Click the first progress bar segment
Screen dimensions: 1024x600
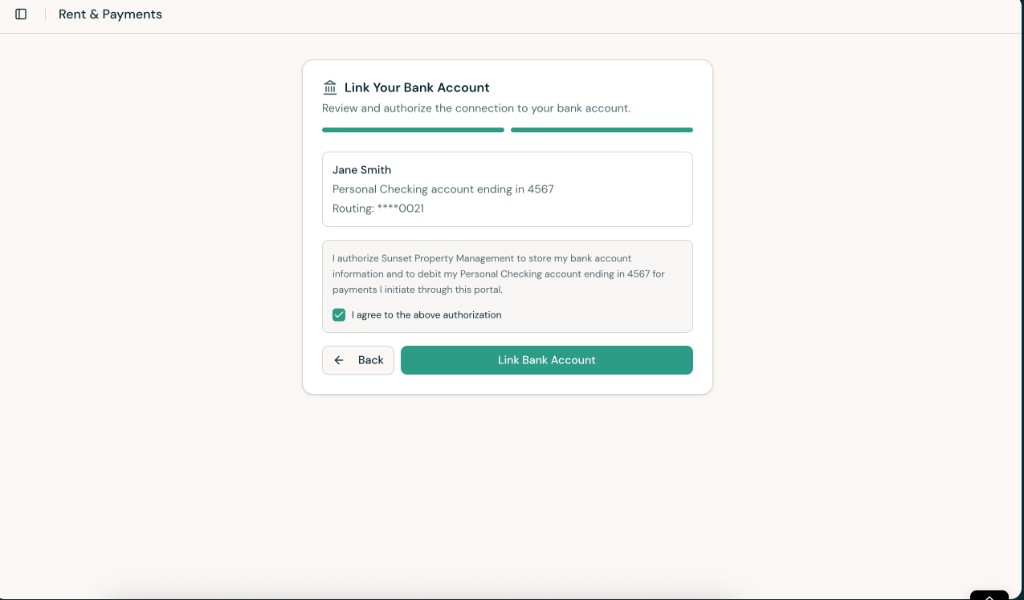(412, 129)
